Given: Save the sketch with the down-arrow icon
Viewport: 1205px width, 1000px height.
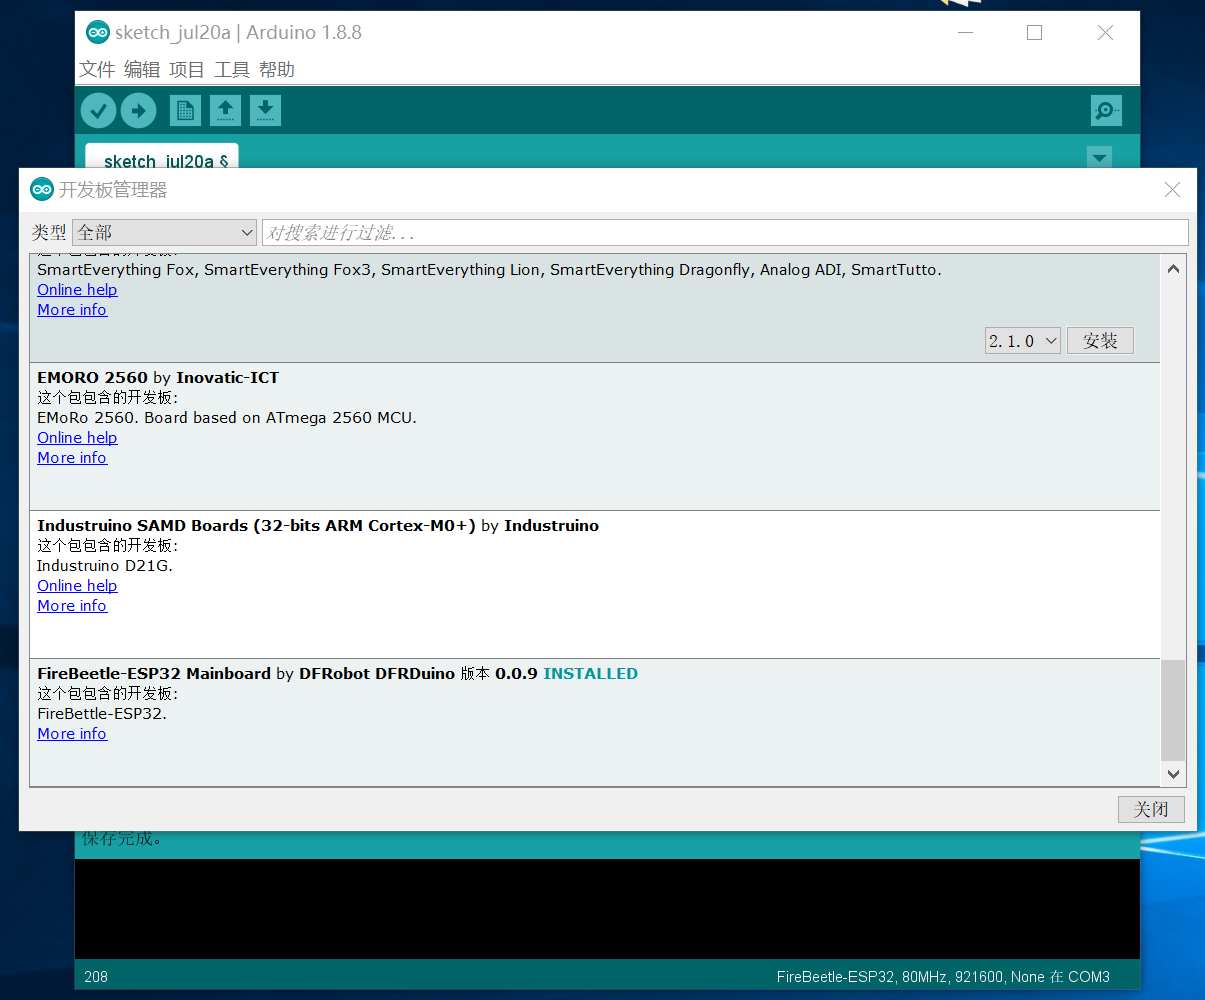Looking at the screenshot, I should pyautogui.click(x=265, y=110).
